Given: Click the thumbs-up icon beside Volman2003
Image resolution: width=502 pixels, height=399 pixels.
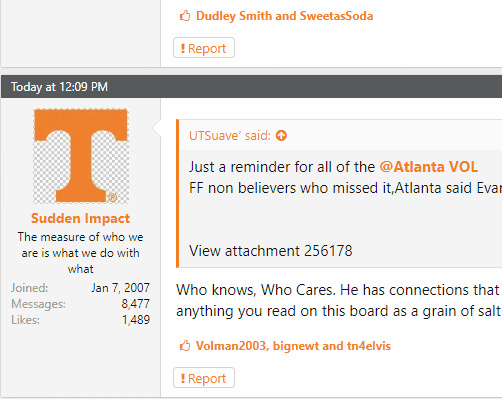Looking at the screenshot, I should [x=185, y=346].
